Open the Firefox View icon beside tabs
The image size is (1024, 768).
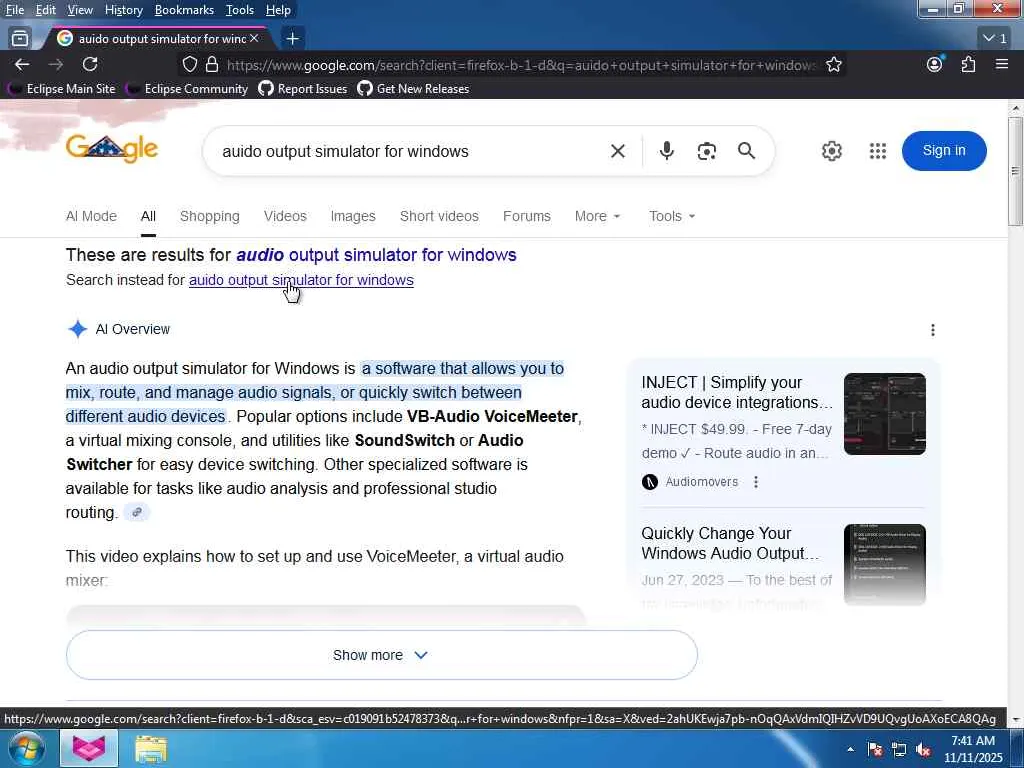point(20,39)
